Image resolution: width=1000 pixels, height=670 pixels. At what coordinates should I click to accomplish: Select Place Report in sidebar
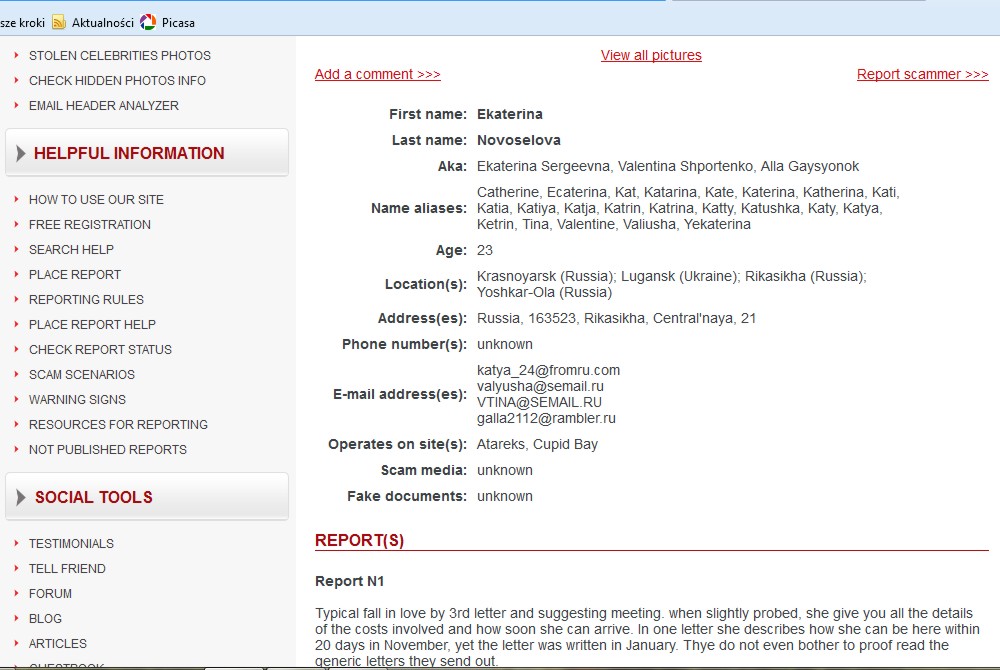coord(75,275)
